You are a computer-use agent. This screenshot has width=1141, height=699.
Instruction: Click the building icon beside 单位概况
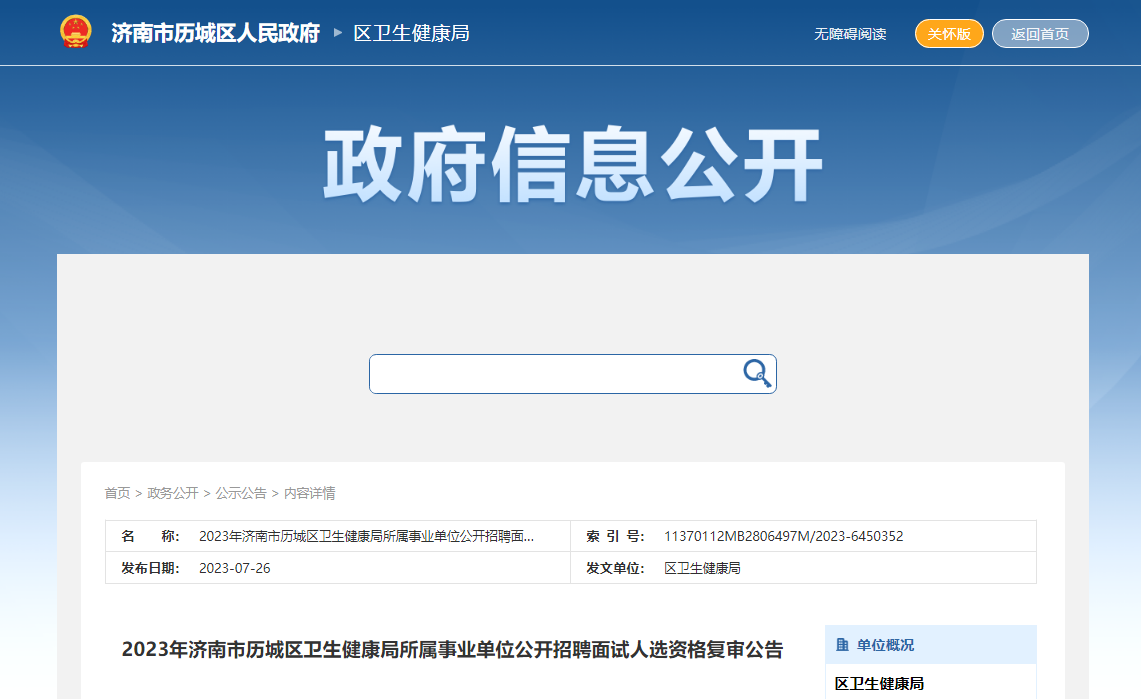click(x=843, y=644)
